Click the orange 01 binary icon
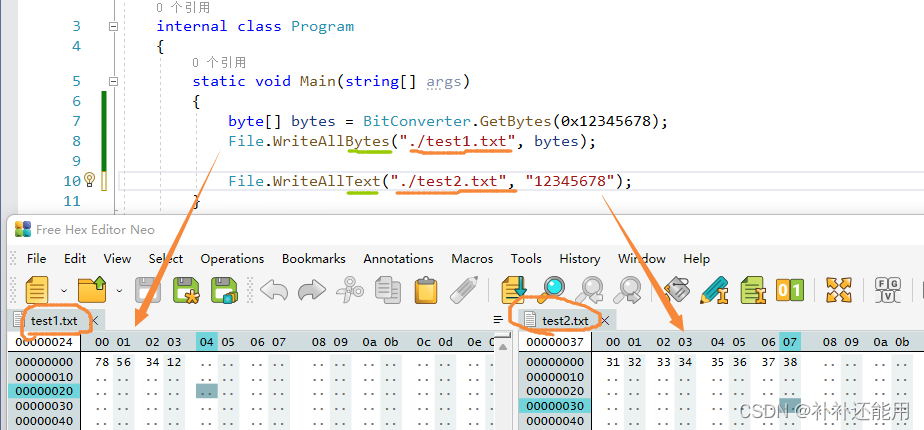Screen dimensions: 924x430 (x=790, y=290)
